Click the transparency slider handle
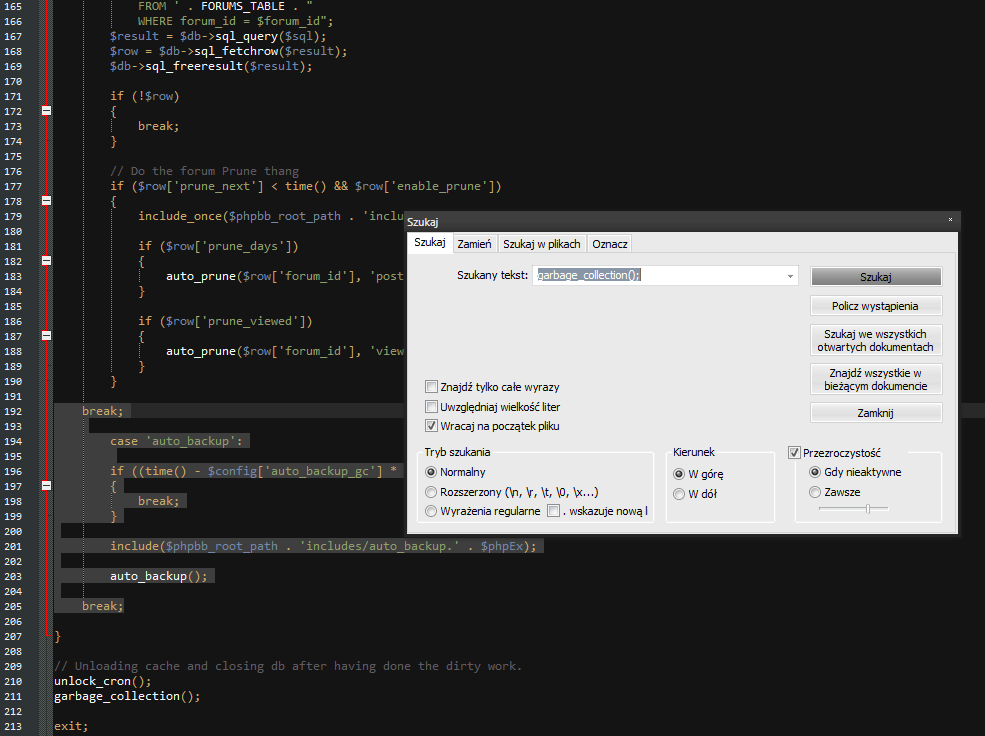 coord(868,509)
